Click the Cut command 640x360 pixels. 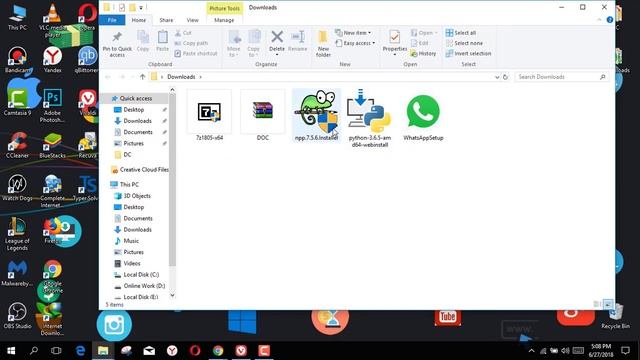(x=183, y=33)
